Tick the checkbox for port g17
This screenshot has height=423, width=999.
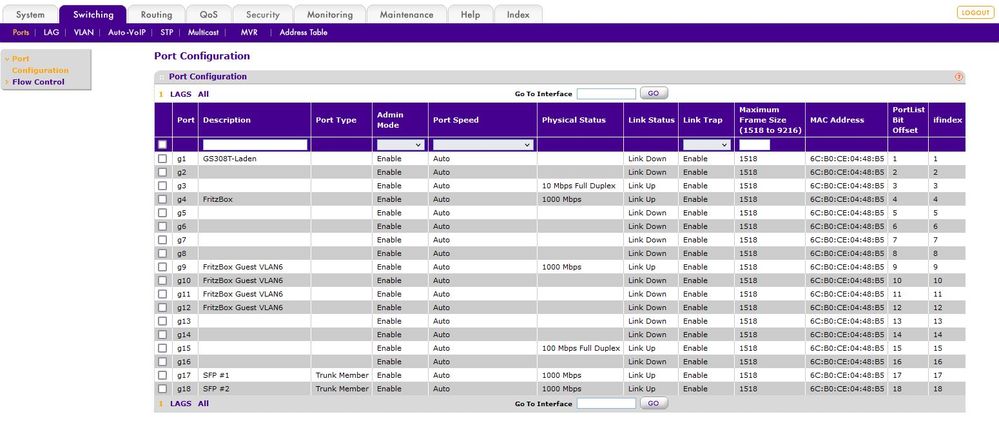coord(162,375)
